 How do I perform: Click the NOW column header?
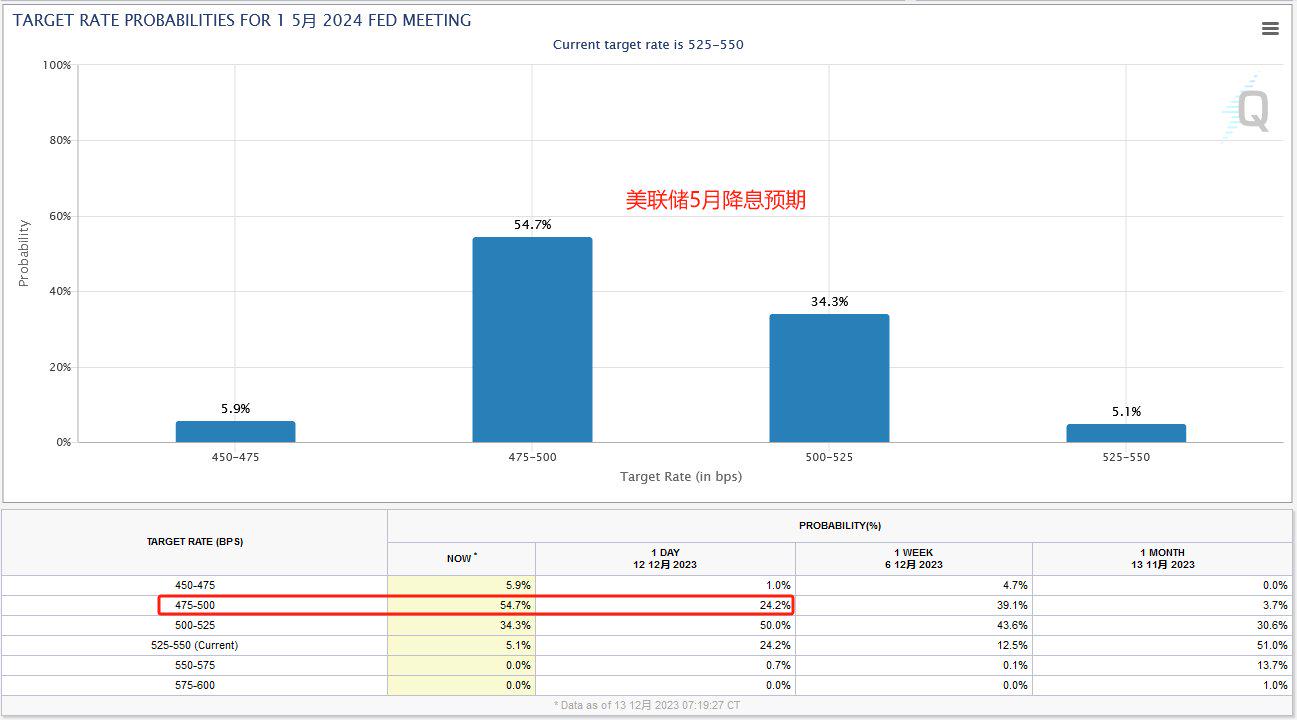(462, 558)
